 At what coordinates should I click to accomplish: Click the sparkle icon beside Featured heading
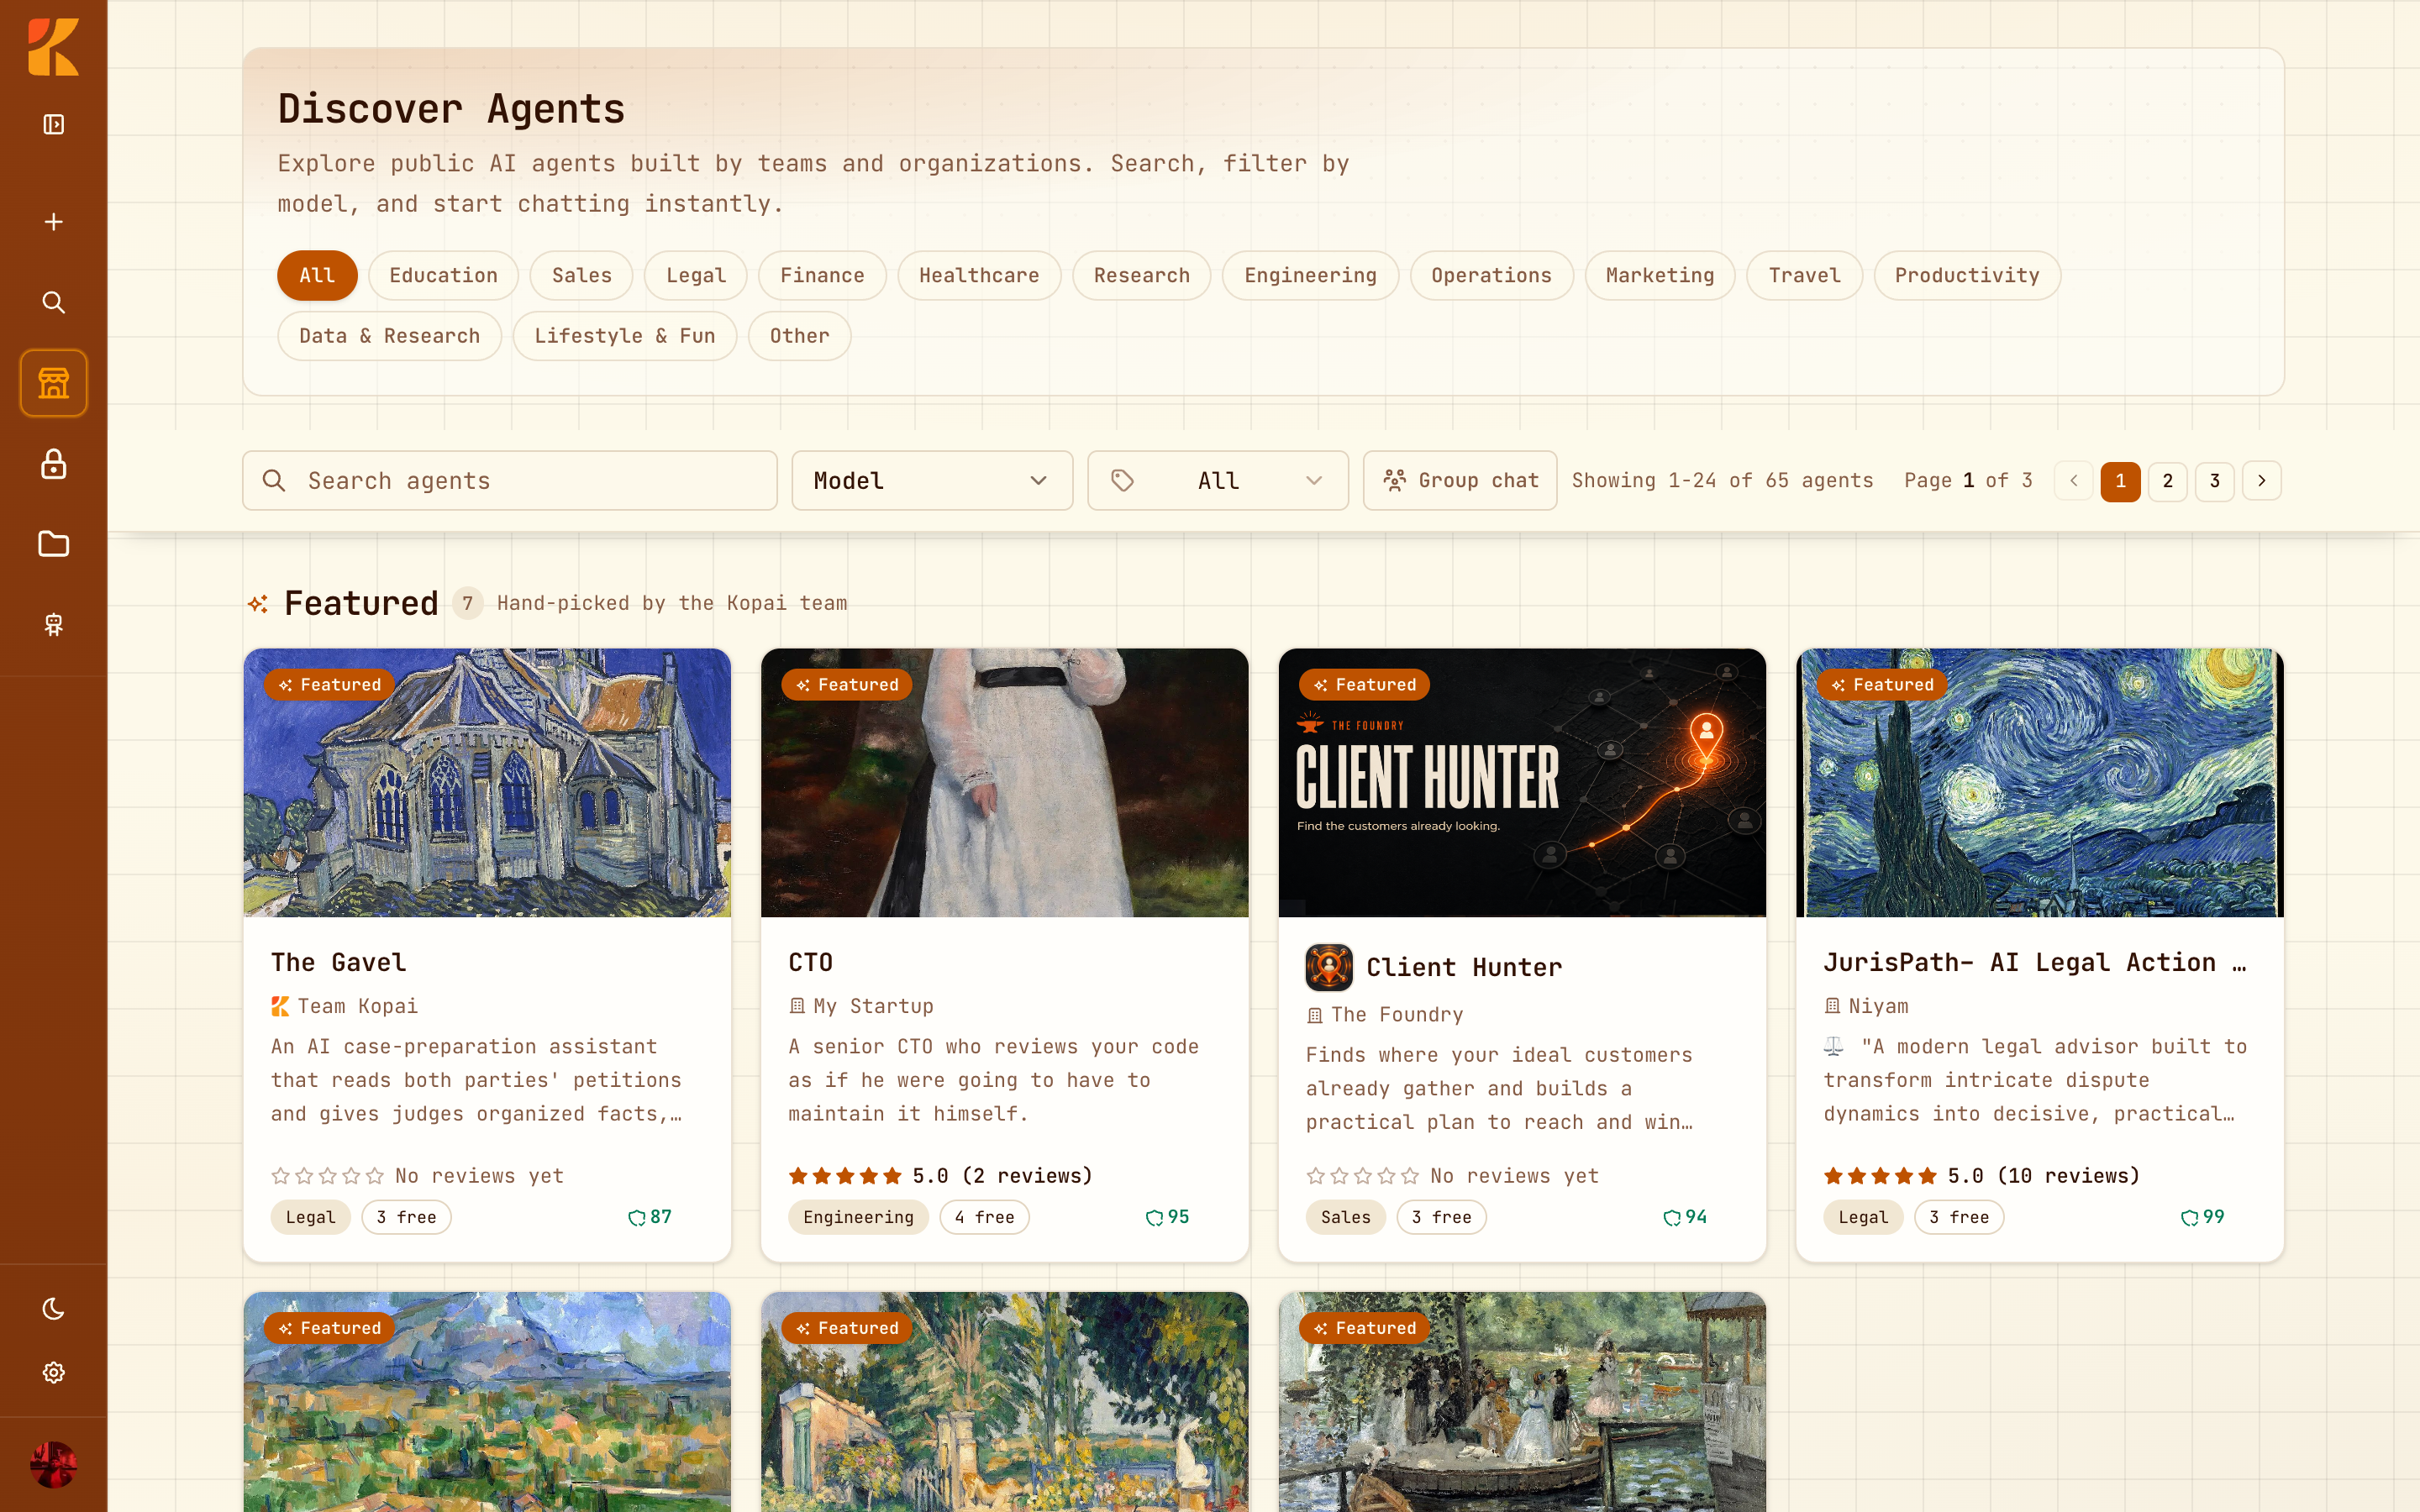click(258, 604)
